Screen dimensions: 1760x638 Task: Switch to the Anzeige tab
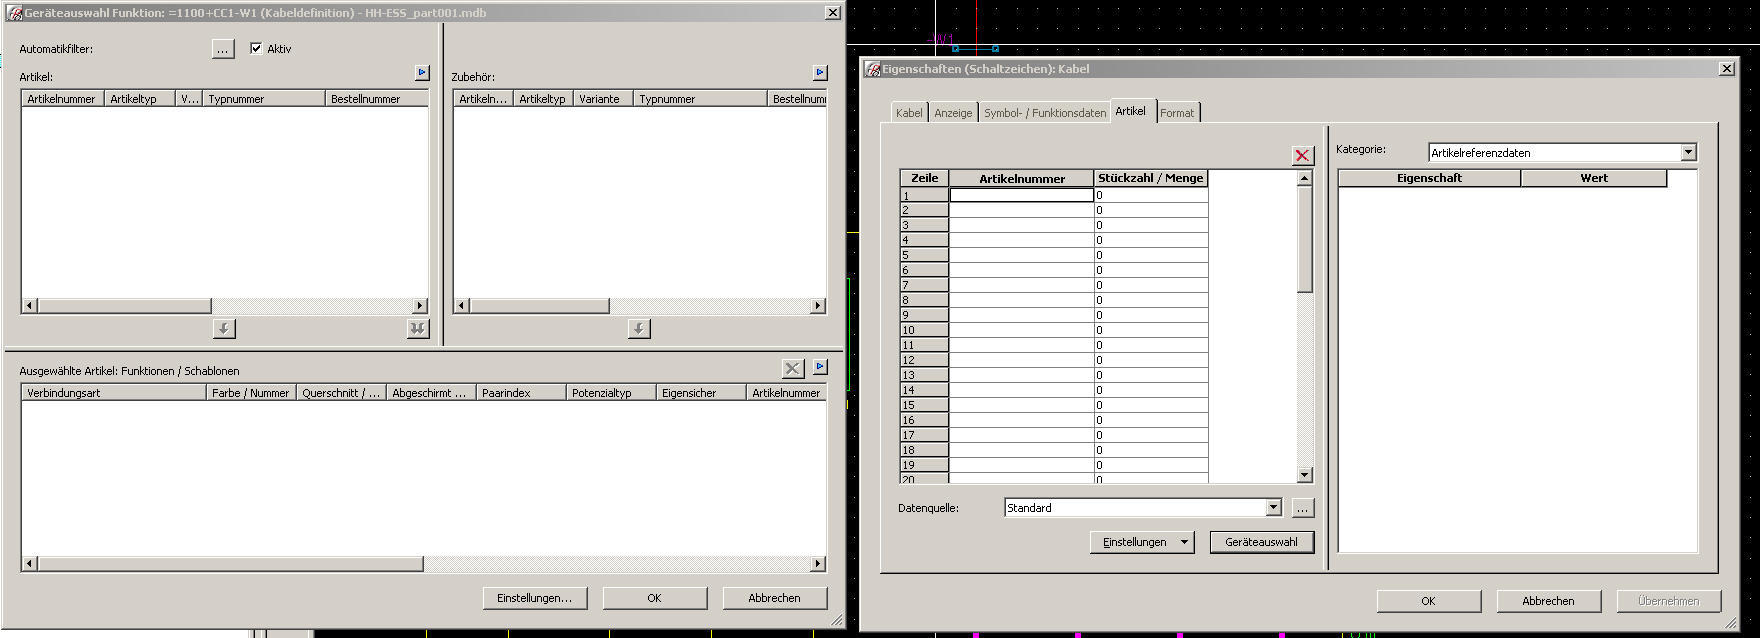pyautogui.click(x=953, y=113)
